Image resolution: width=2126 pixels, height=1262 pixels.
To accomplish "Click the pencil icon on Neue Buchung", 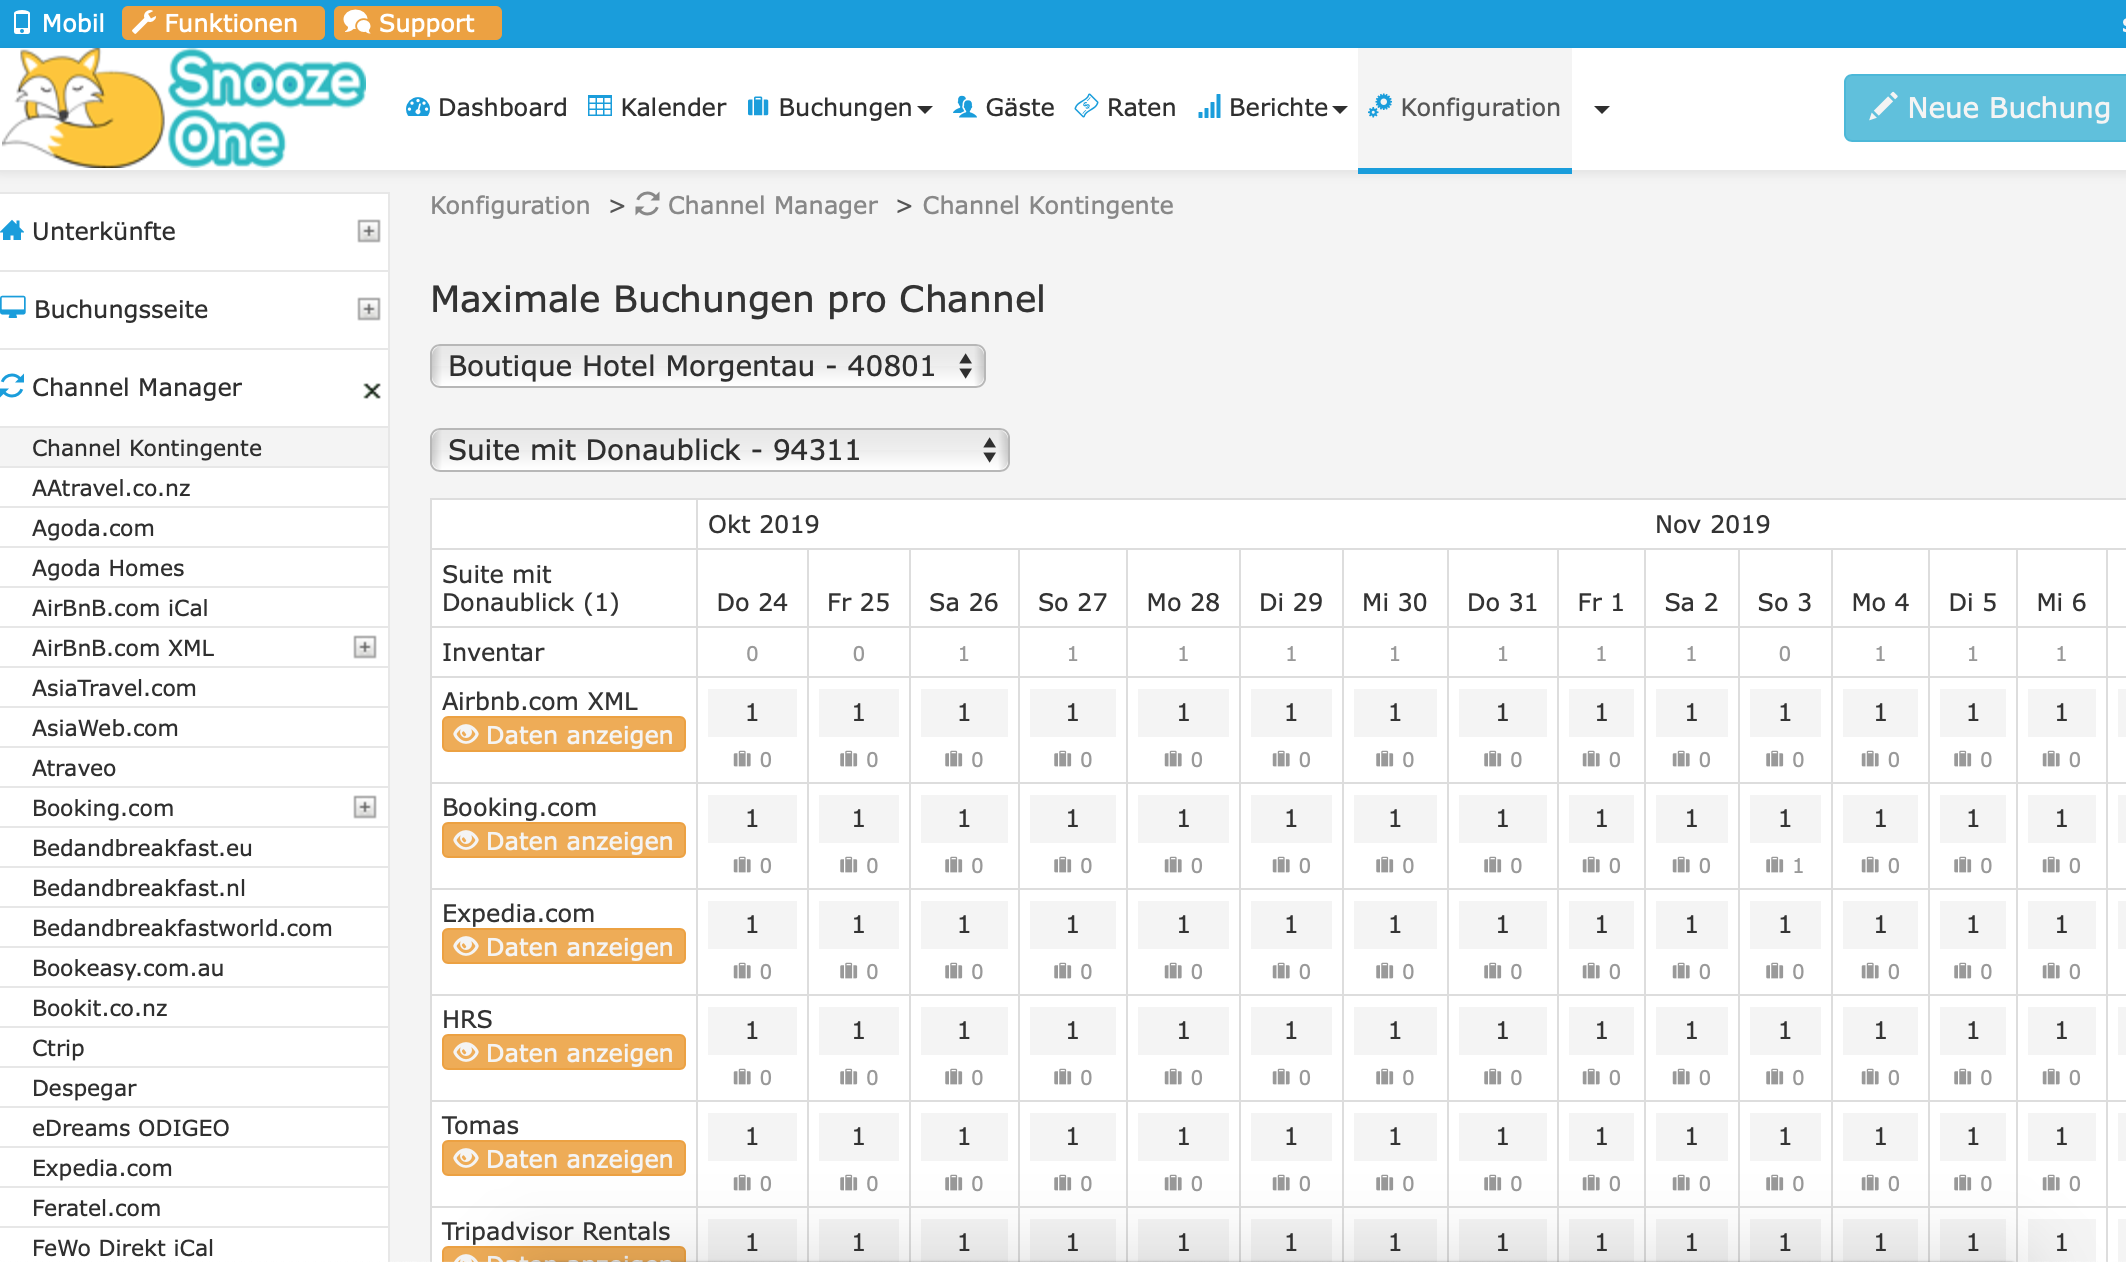I will coord(1882,106).
